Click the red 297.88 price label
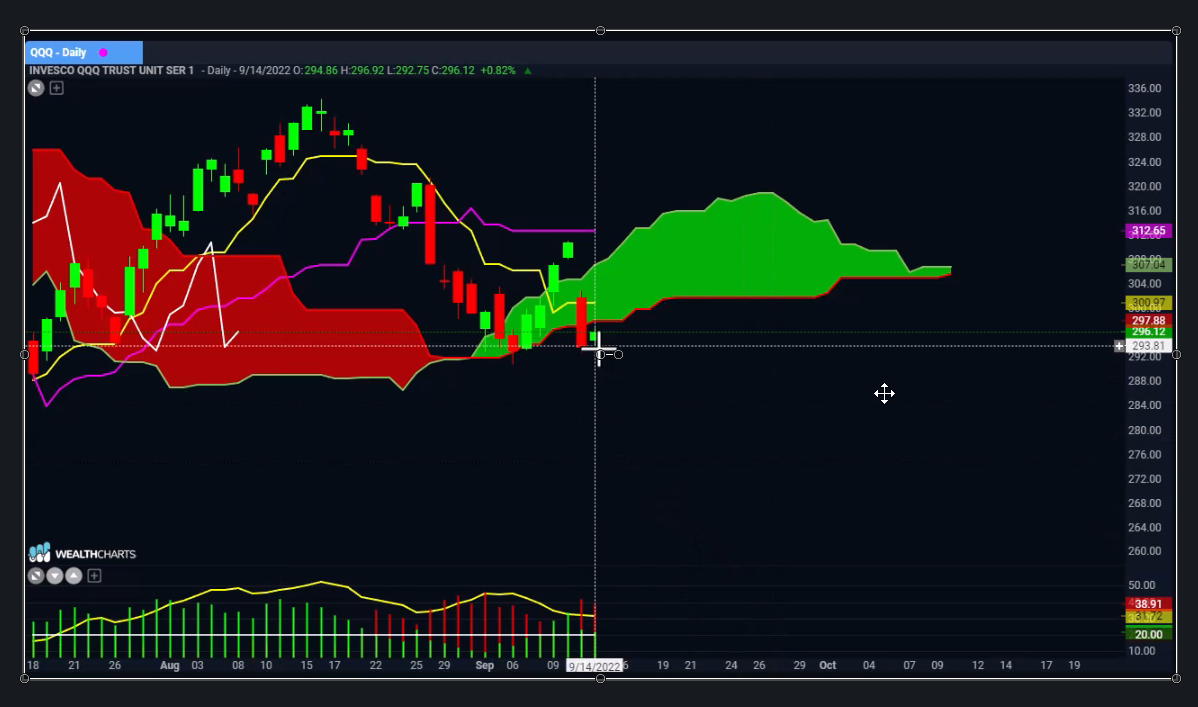Viewport: 1198px width, 707px height. 1148,320
